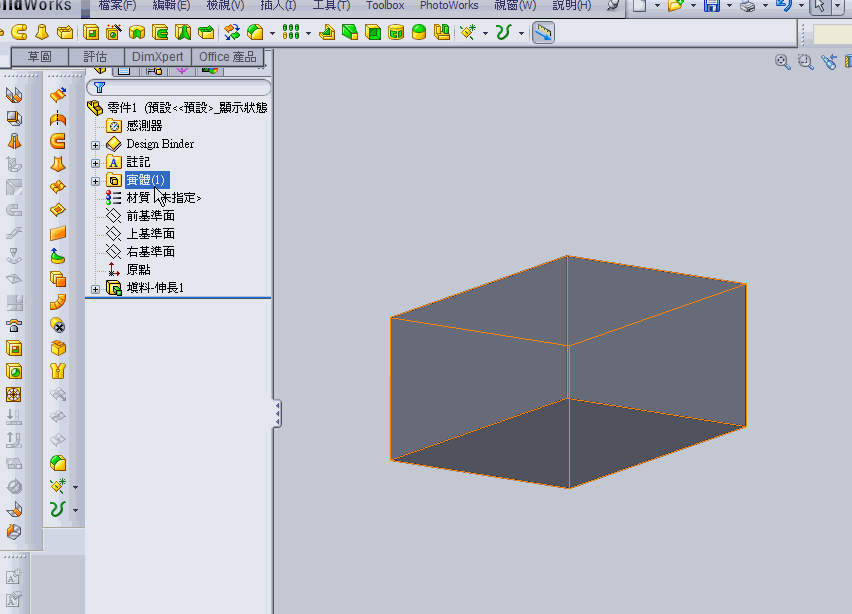Select the Extruded Surface tool in surfaces toolbar

point(58,95)
